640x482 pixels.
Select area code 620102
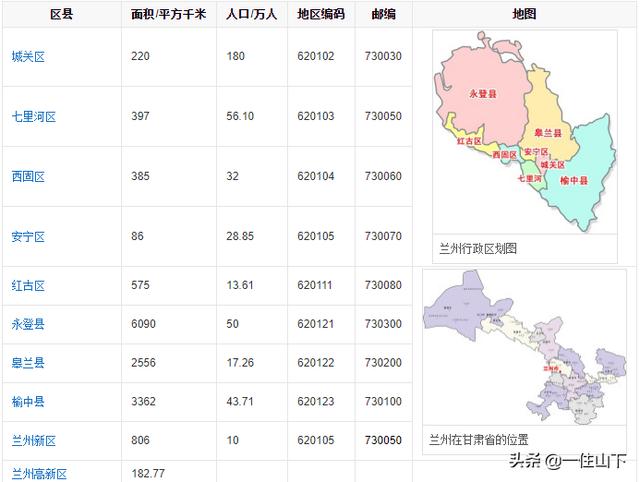[316, 56]
